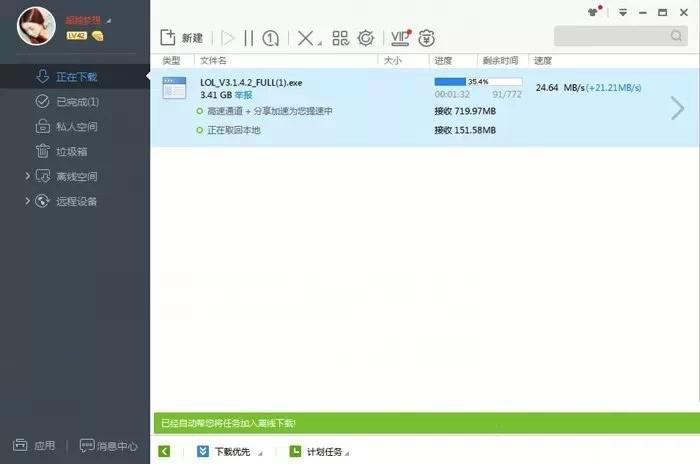Click the 举报 report link
Viewport: 700px width, 464px height.
pyautogui.click(x=244, y=95)
